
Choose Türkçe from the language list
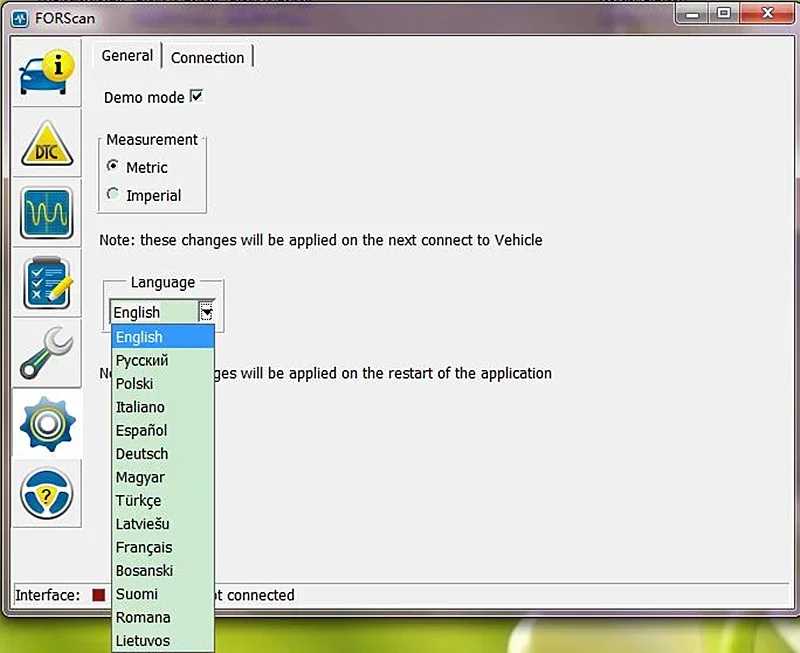(x=163, y=500)
